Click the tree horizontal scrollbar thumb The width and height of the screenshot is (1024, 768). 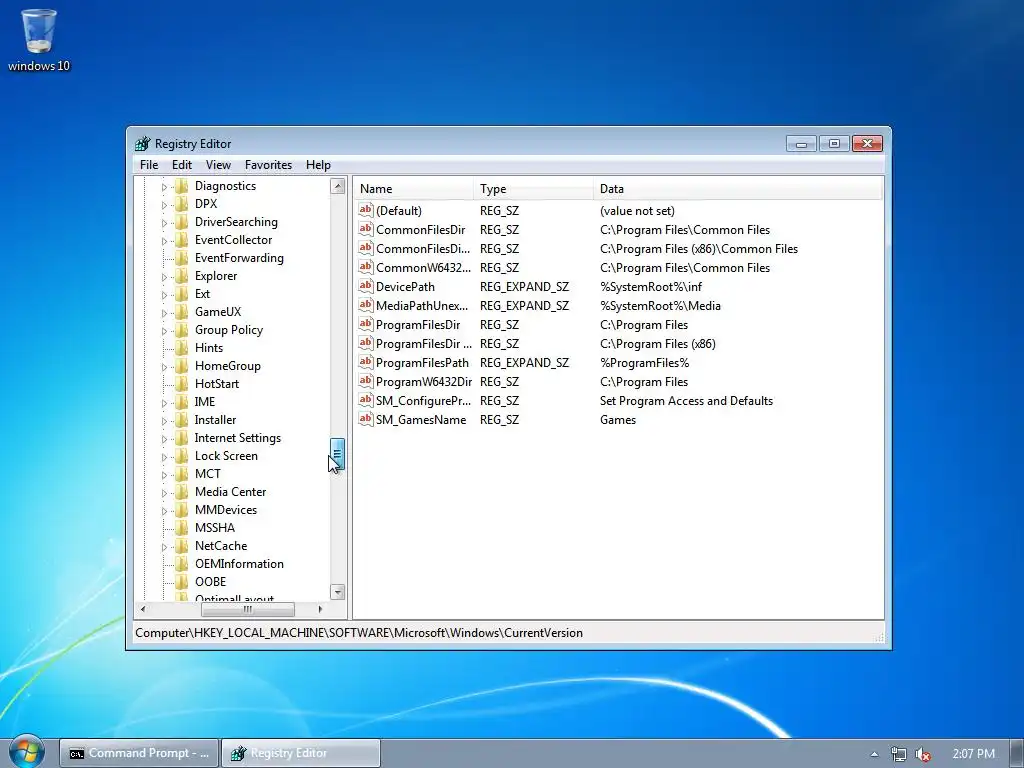[x=248, y=609]
